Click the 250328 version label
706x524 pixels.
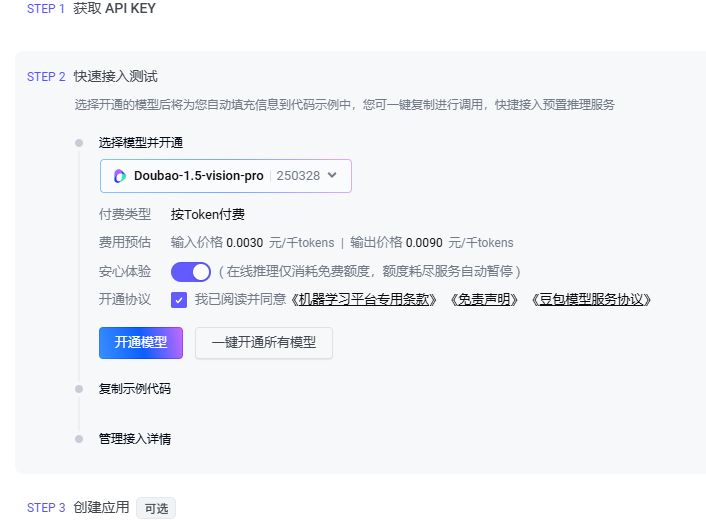tap(298, 176)
